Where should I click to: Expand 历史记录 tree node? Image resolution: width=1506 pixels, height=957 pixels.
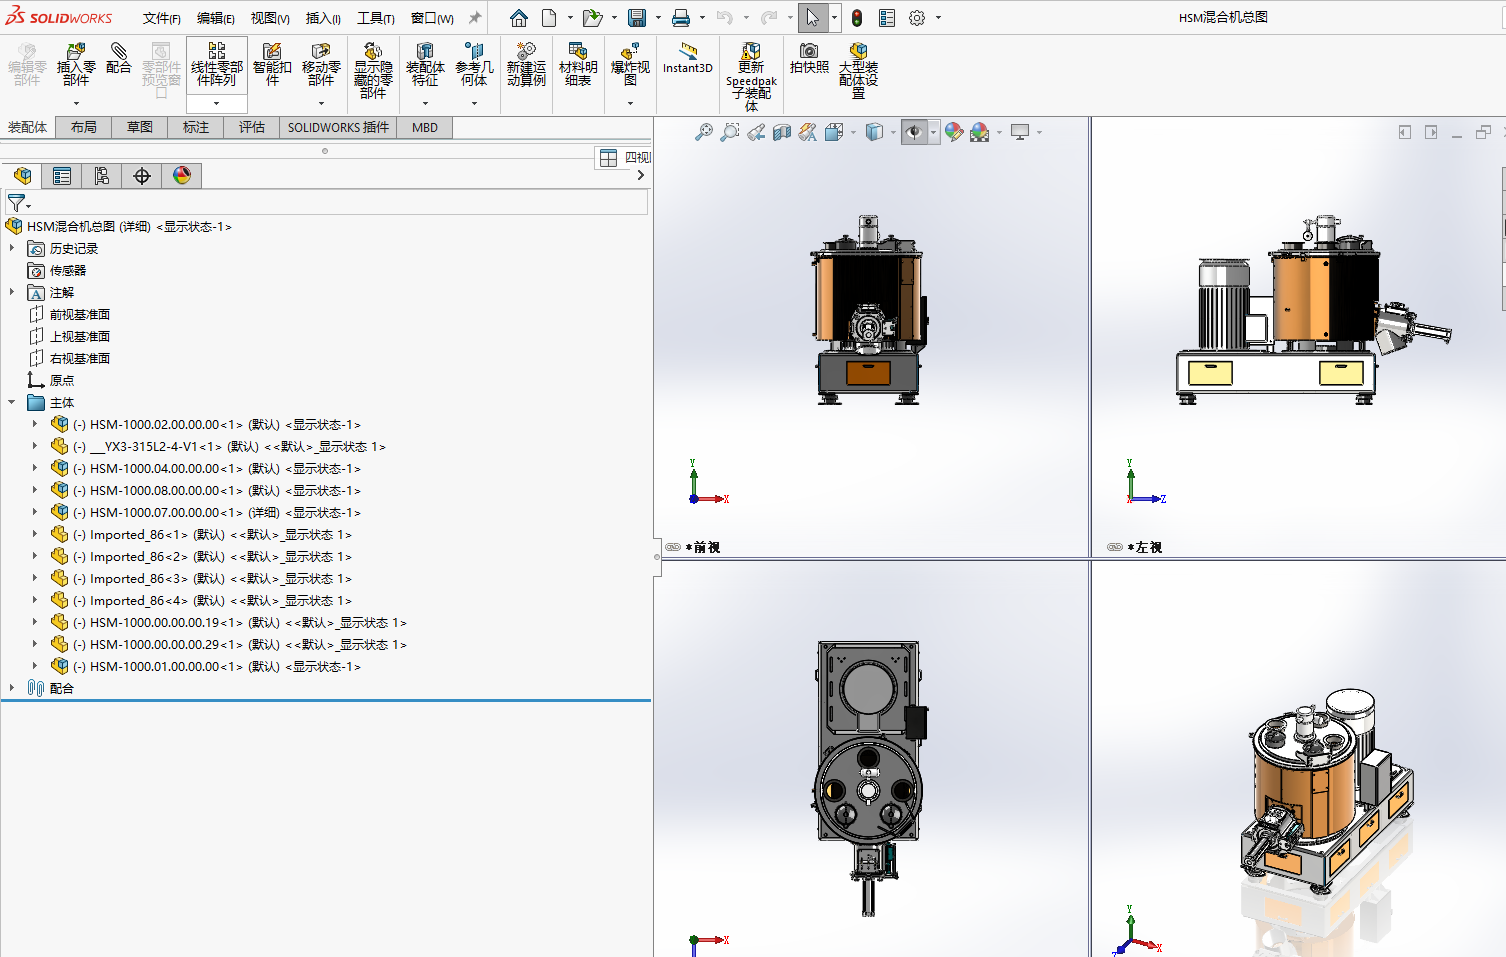12,248
